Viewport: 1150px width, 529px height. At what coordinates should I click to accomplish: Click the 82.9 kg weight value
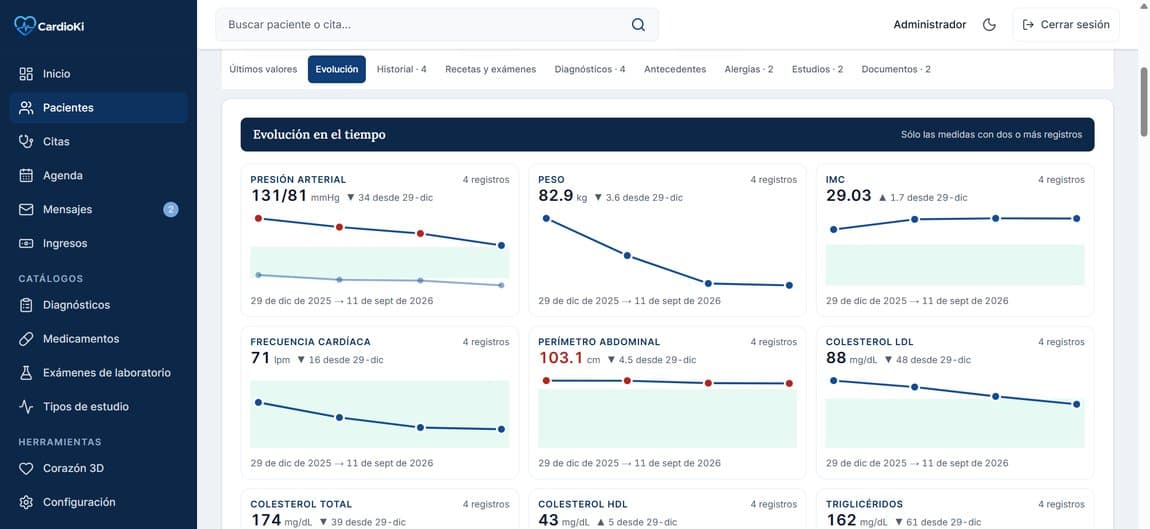556,196
